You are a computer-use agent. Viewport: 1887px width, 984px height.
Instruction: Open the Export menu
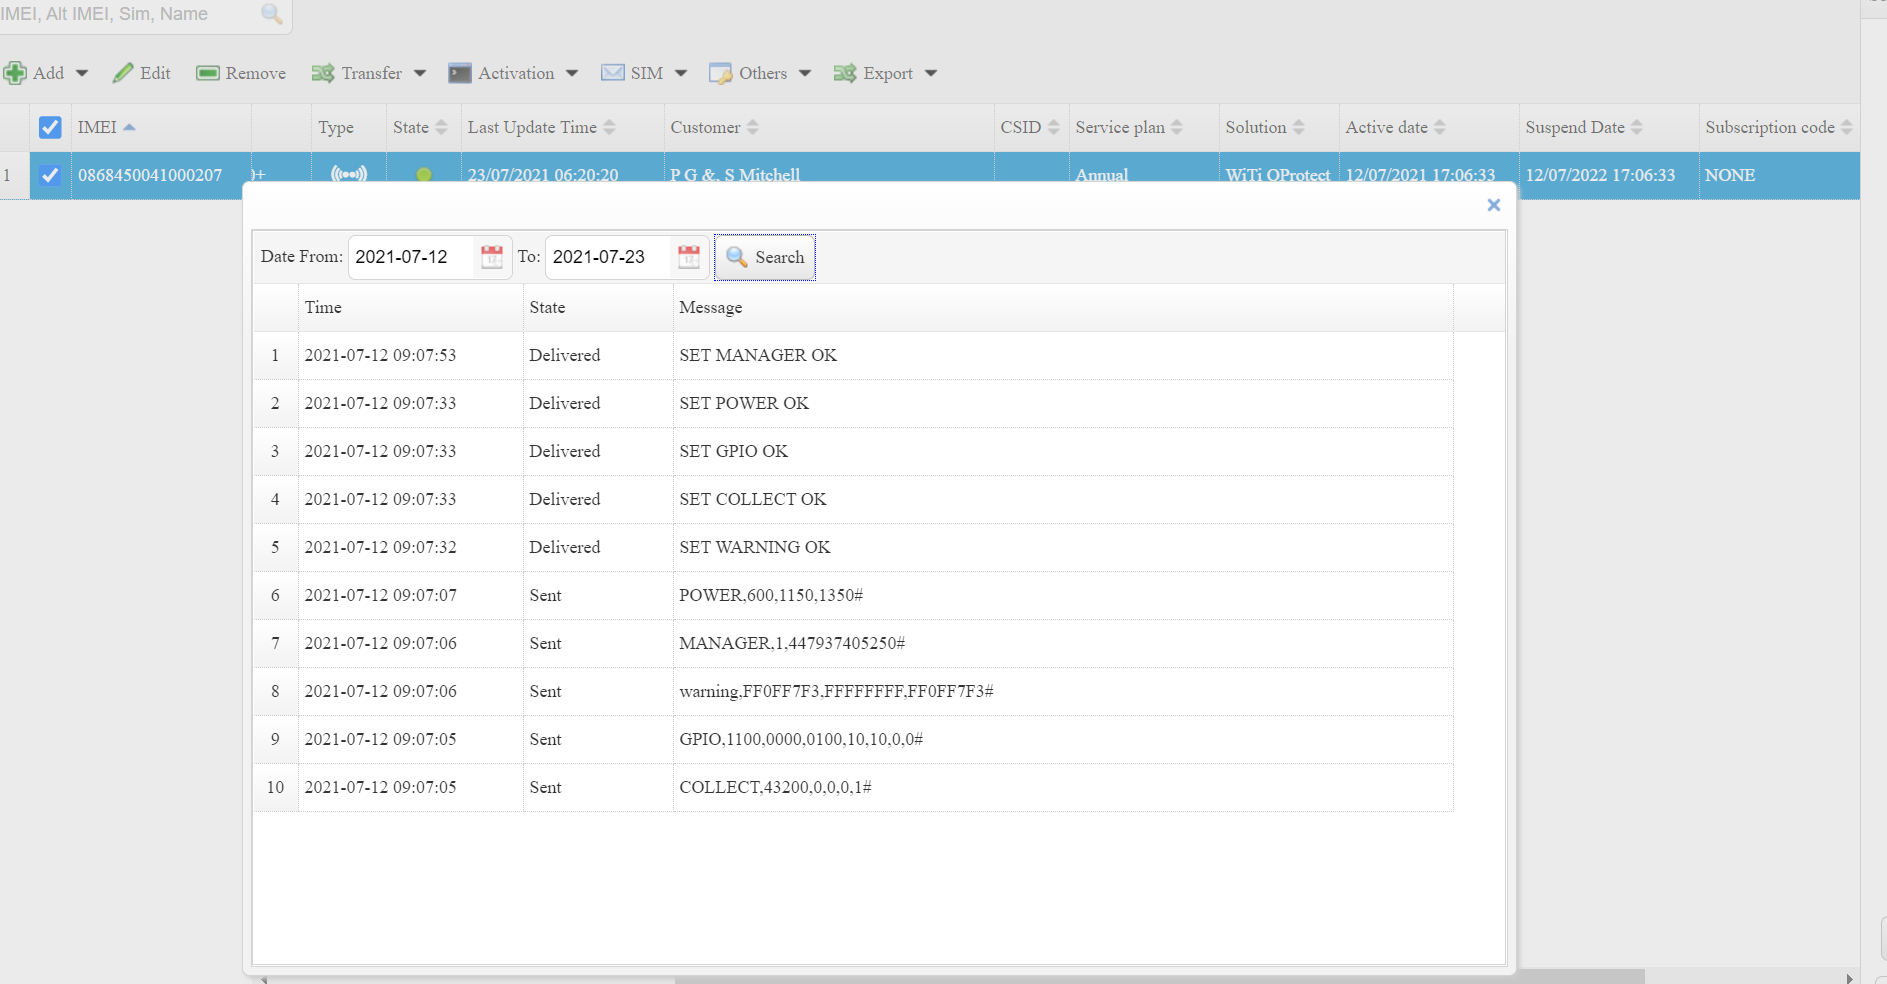[885, 73]
